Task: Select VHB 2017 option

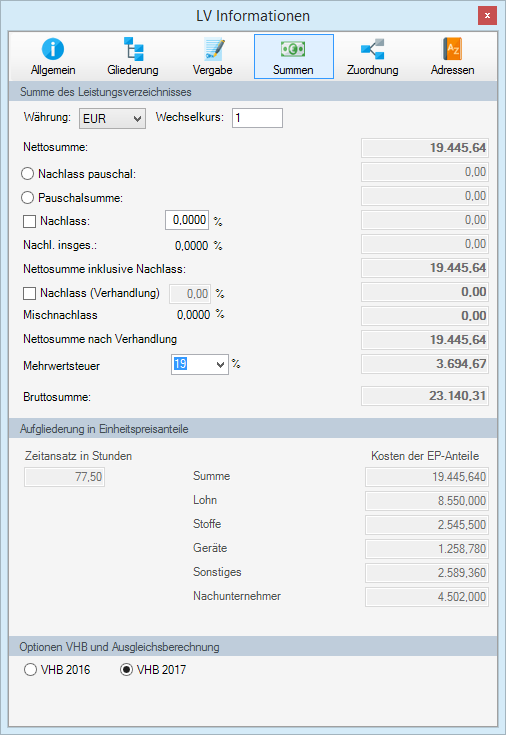Action: point(126,670)
